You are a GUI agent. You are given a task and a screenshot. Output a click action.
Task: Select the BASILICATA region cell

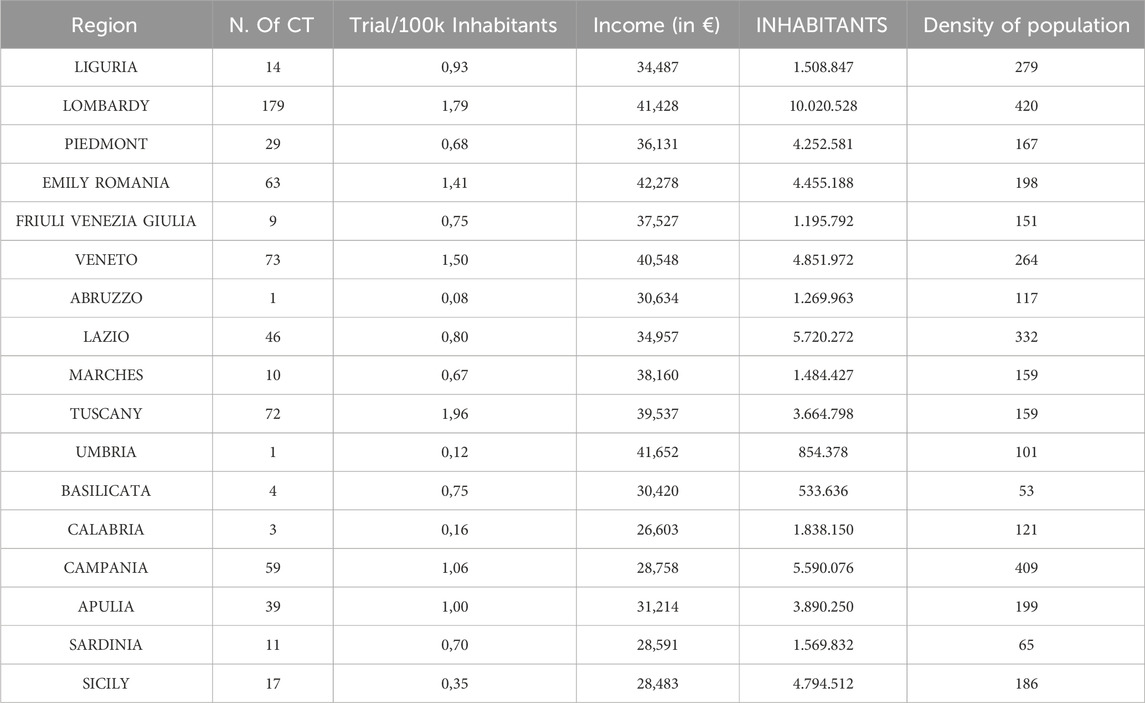(x=106, y=491)
